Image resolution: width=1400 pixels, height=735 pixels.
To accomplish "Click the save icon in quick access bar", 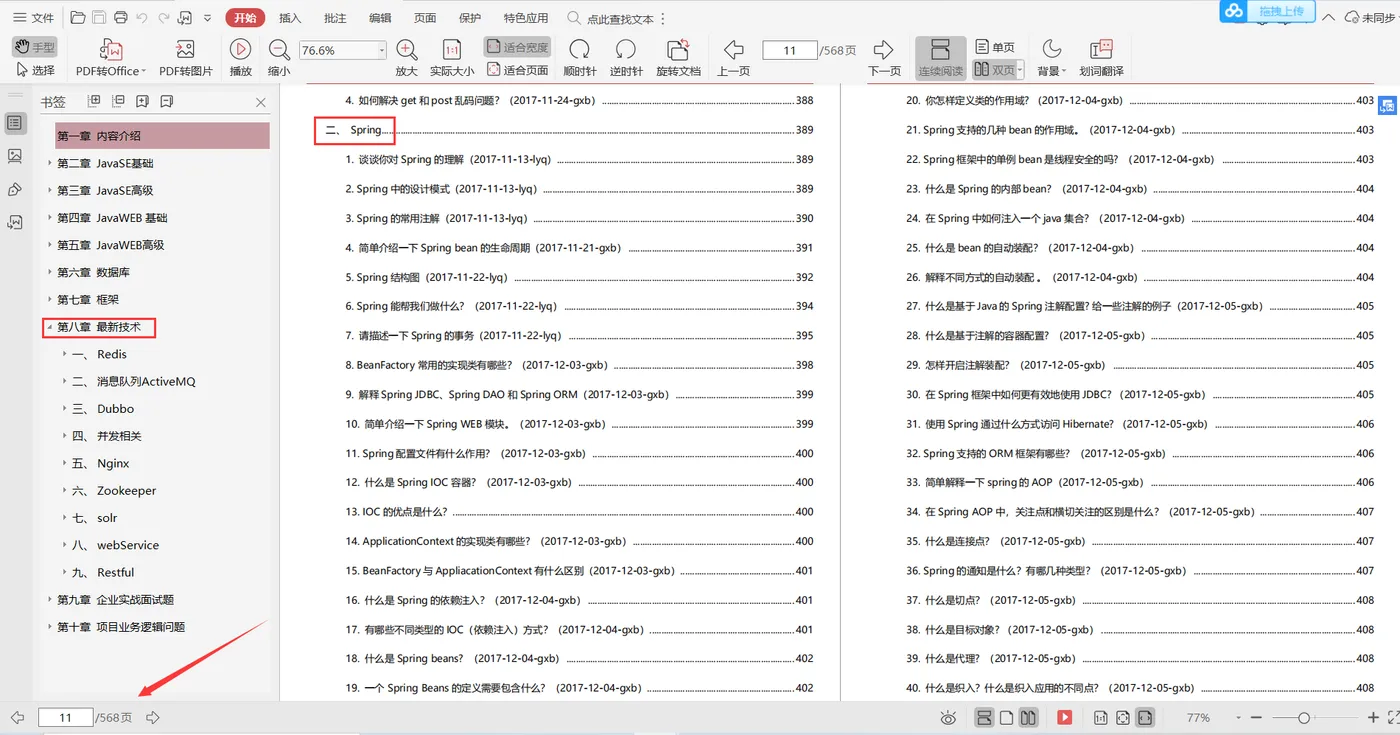I will click(100, 18).
